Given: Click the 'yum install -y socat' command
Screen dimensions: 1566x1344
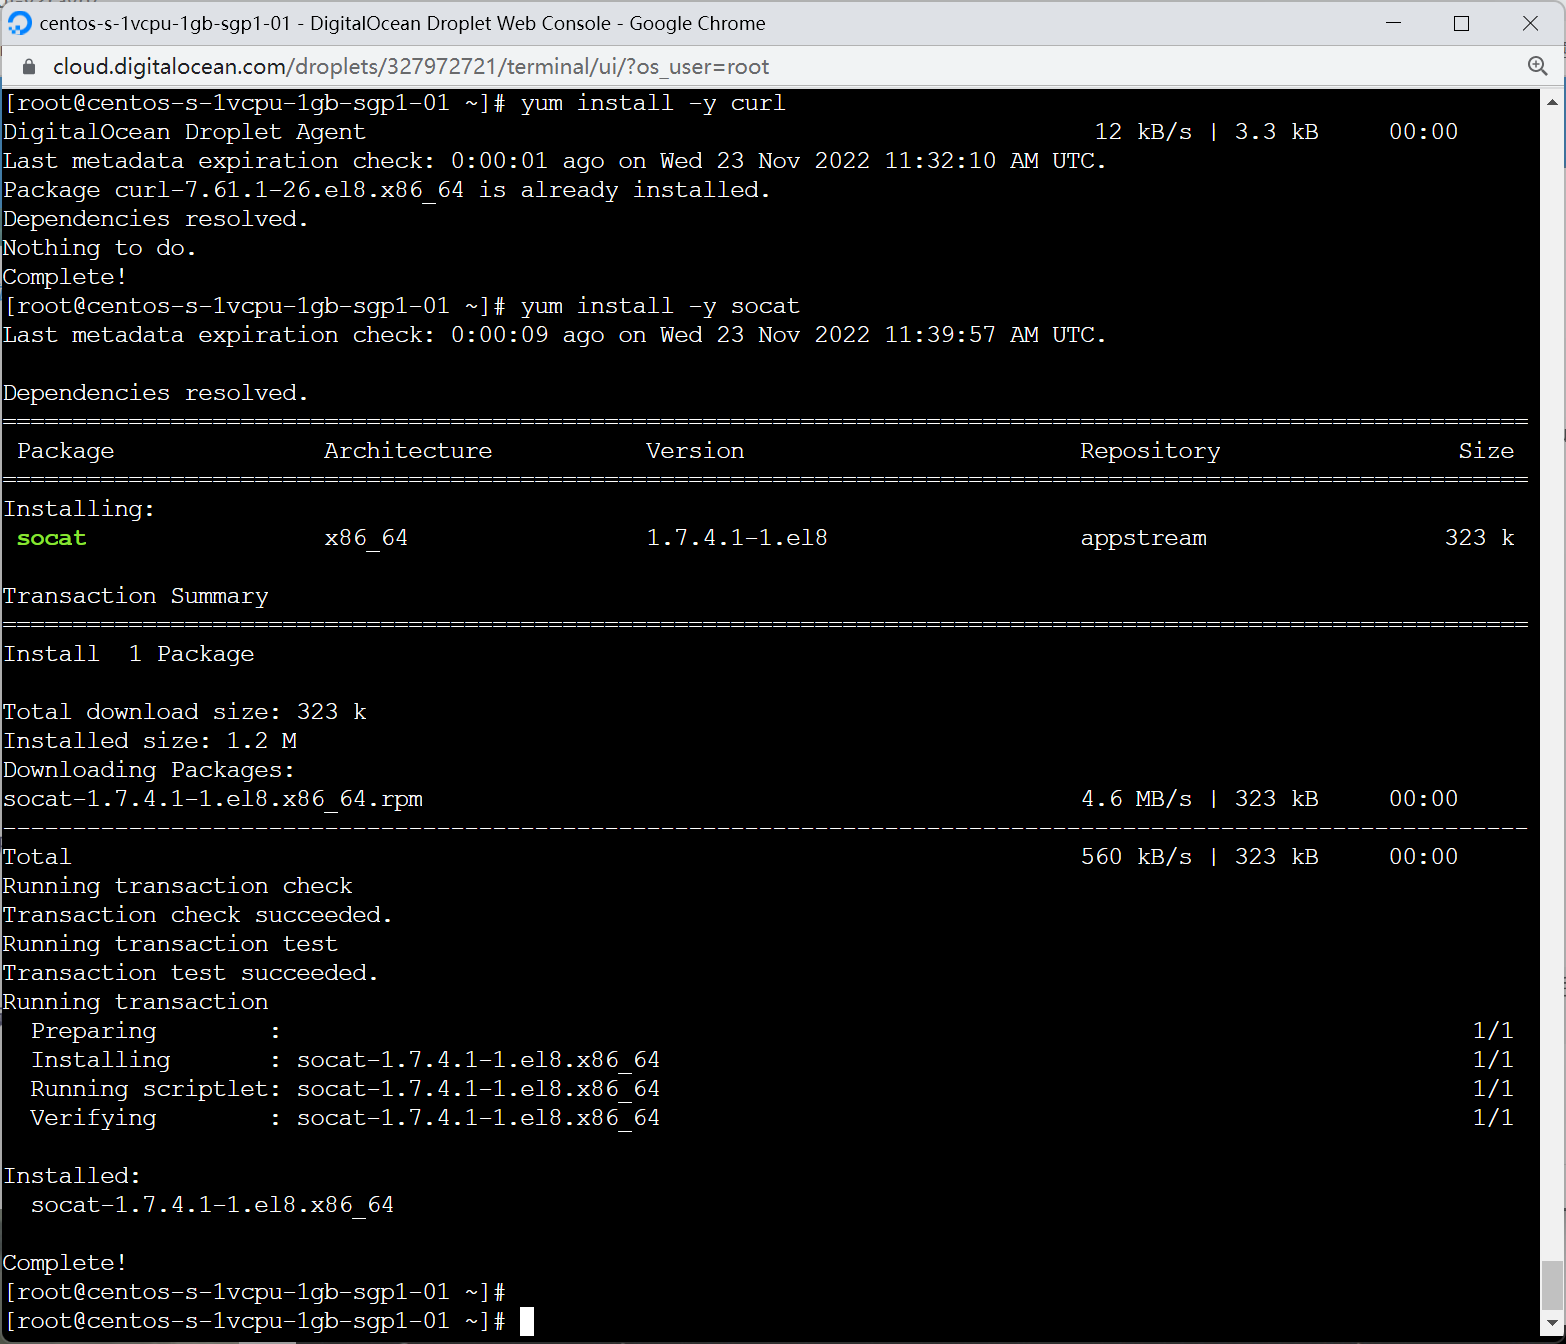Looking at the screenshot, I should (x=660, y=306).
